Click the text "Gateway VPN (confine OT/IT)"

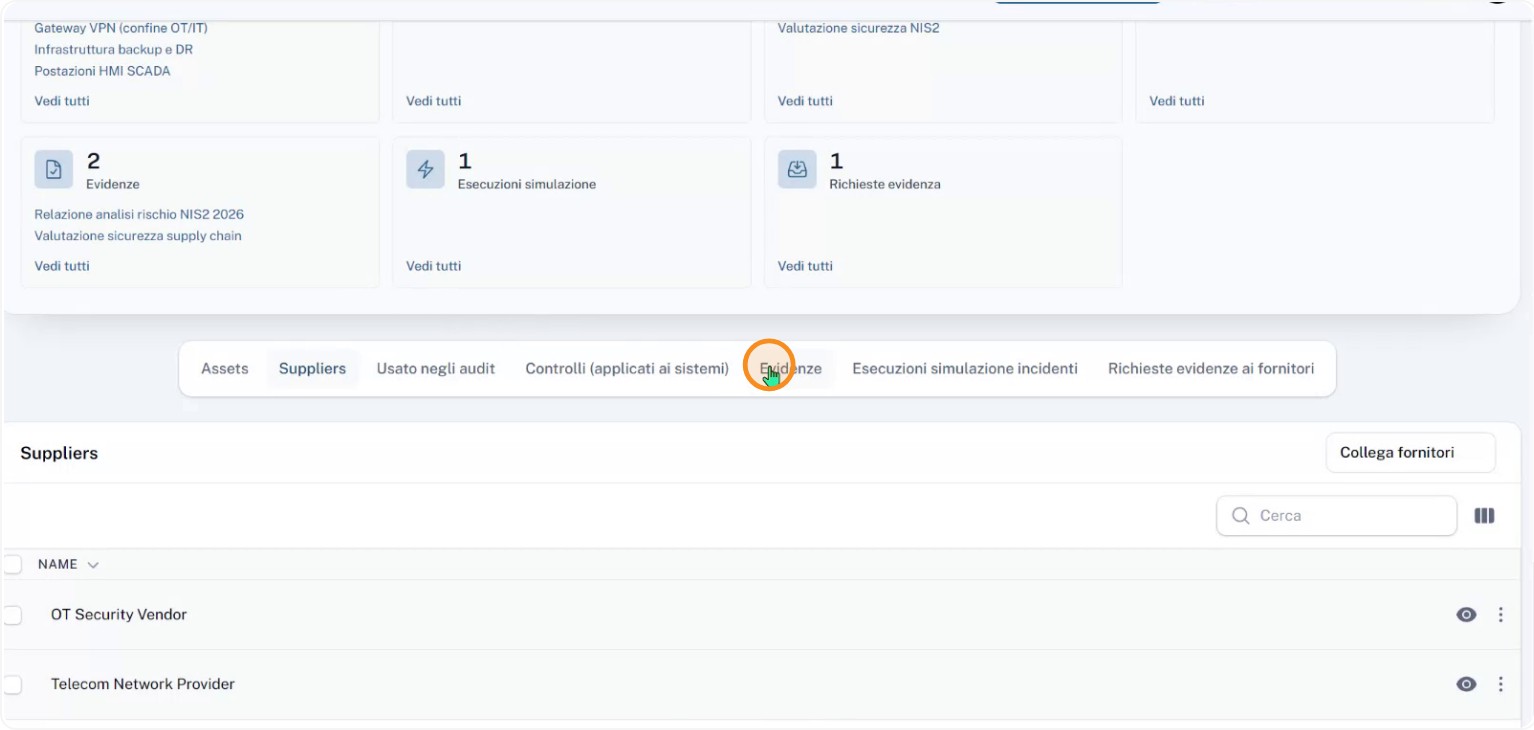121,28
